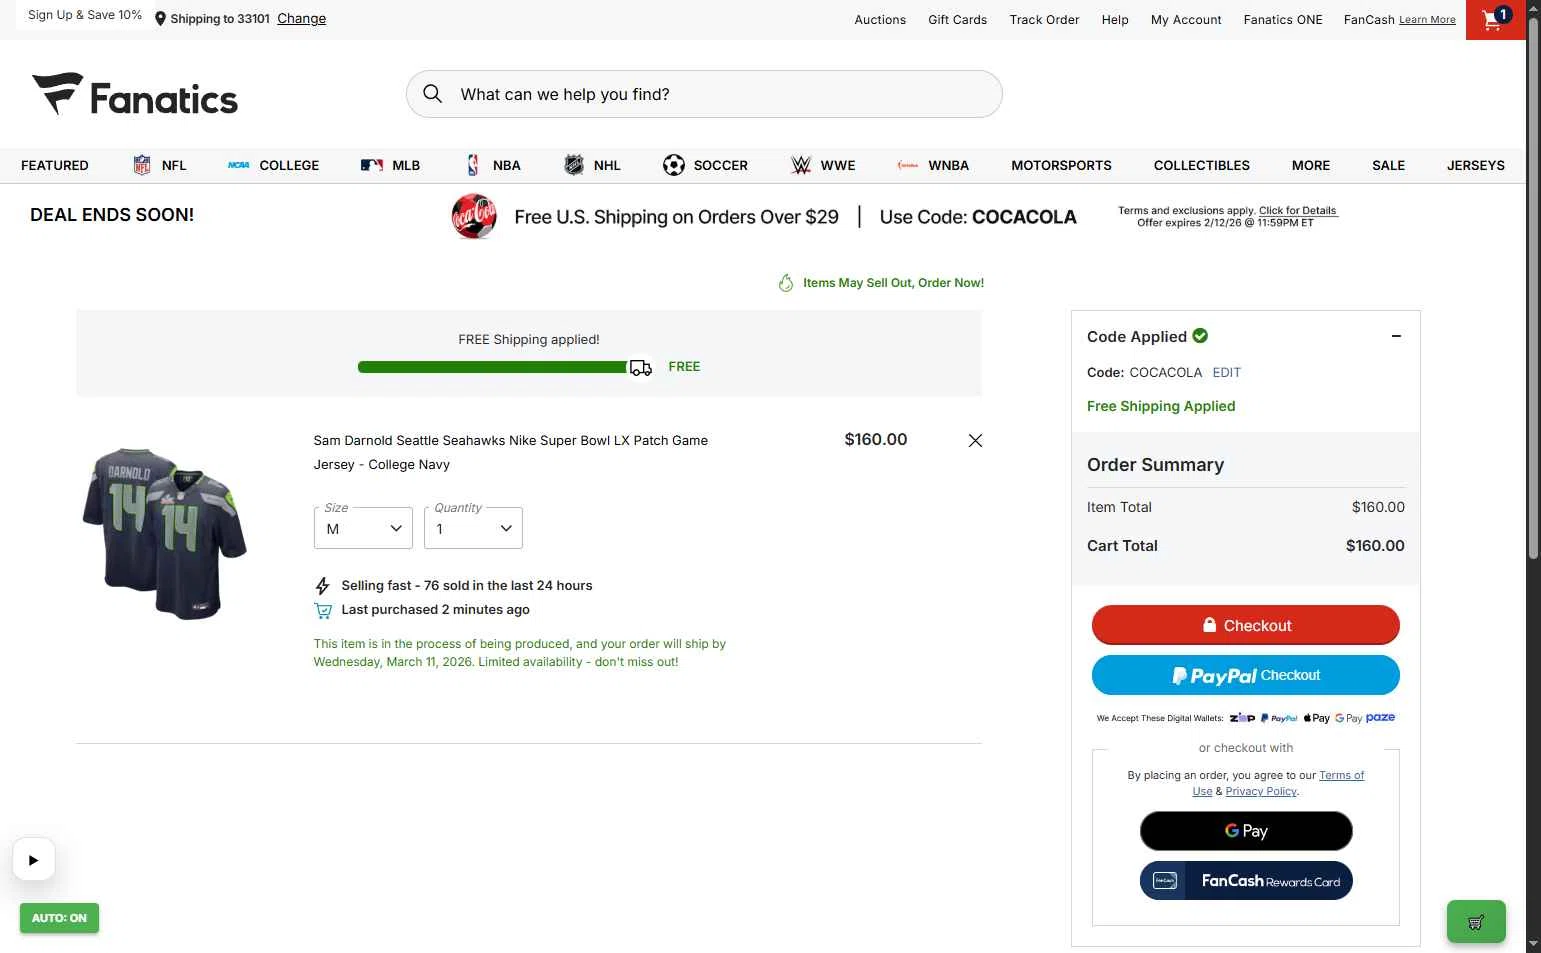Viewport: 1541px width, 953px height.
Task: Click the search magnifier icon
Action: (432, 94)
